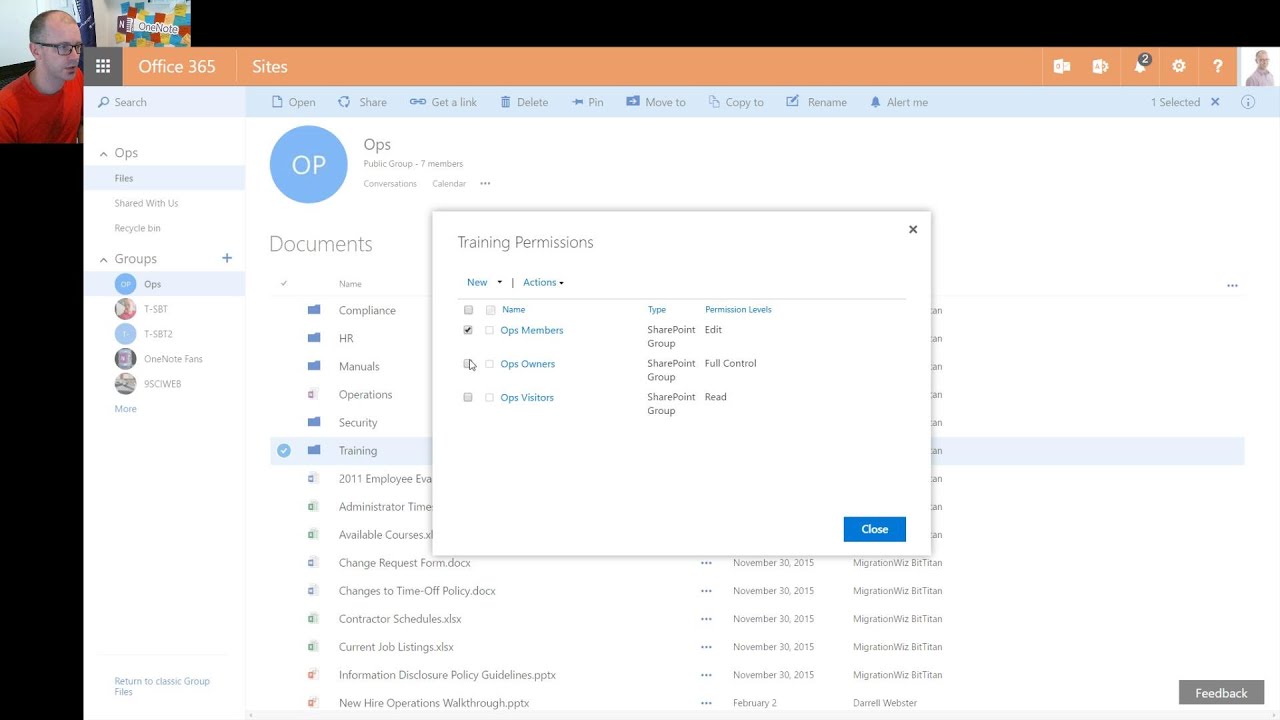
Task: Open the Ops Members group link
Action: coord(532,330)
